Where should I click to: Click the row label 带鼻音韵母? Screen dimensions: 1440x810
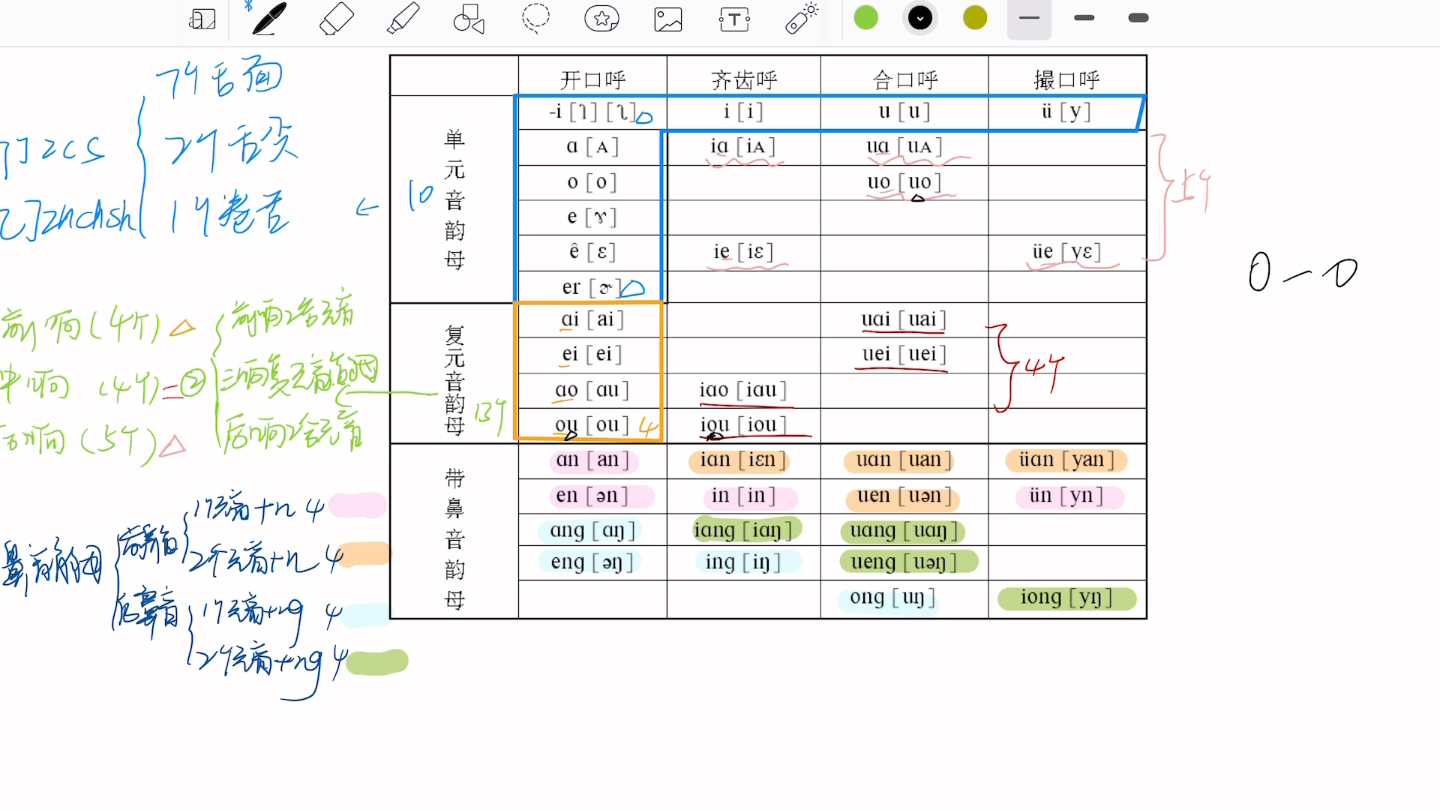[454, 538]
